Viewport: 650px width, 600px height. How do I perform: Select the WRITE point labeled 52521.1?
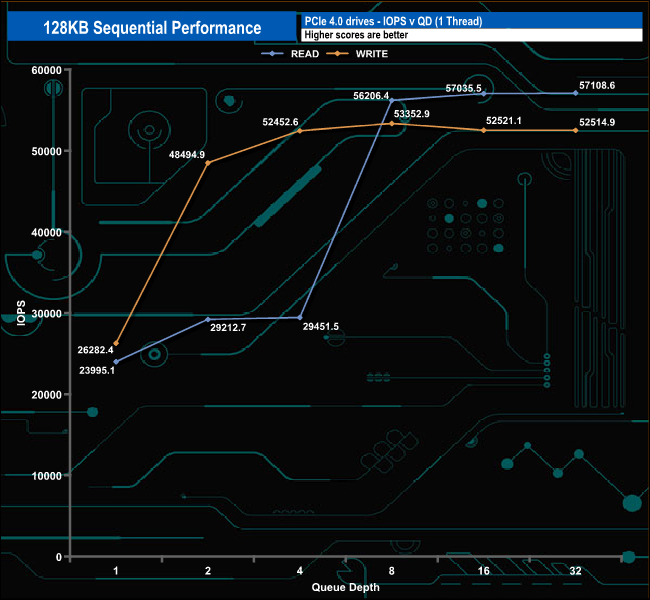[x=484, y=130]
